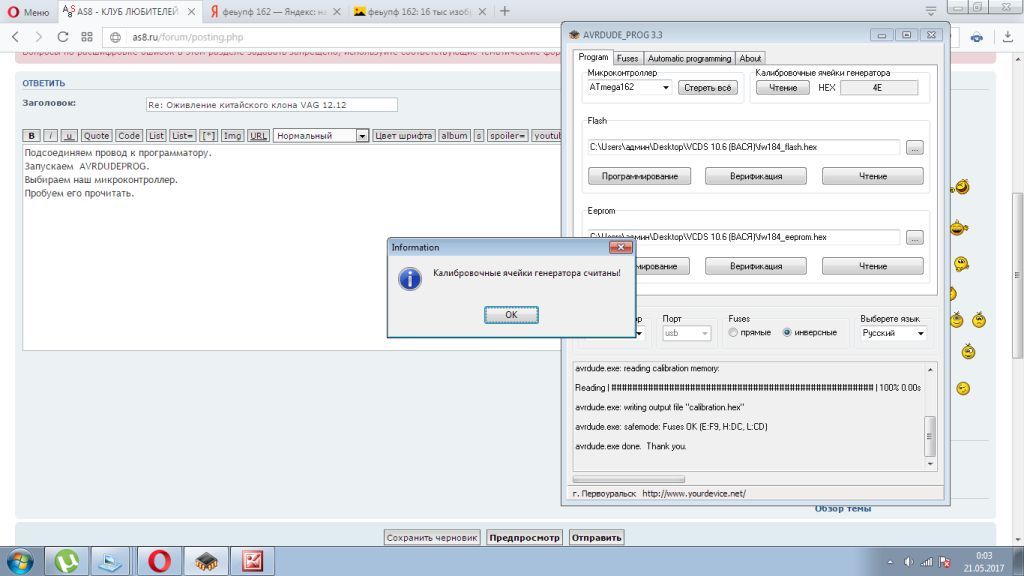Click the log scrollbar up arrow

[x=930, y=370]
